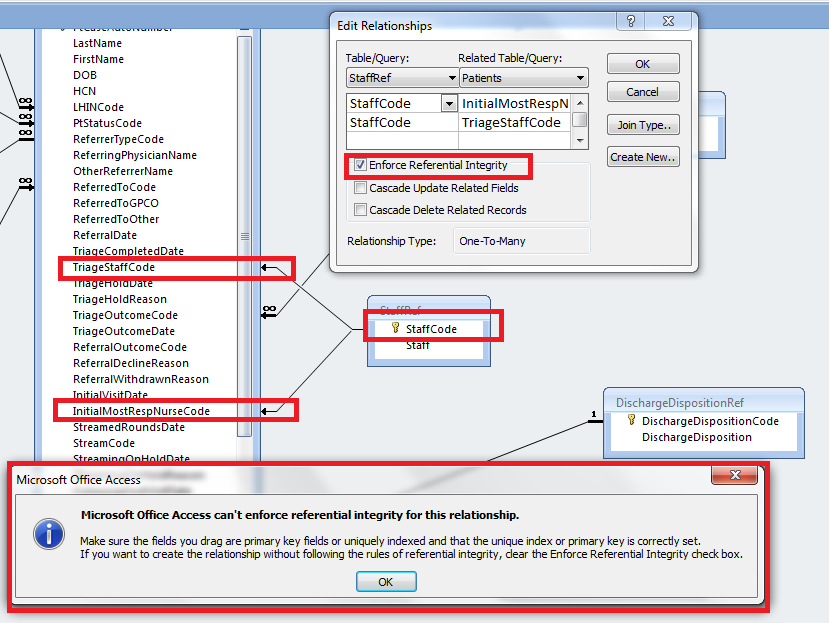Select the TriageStaffCode related field cell
829x623 pixels.
pyautogui.click(x=515, y=122)
